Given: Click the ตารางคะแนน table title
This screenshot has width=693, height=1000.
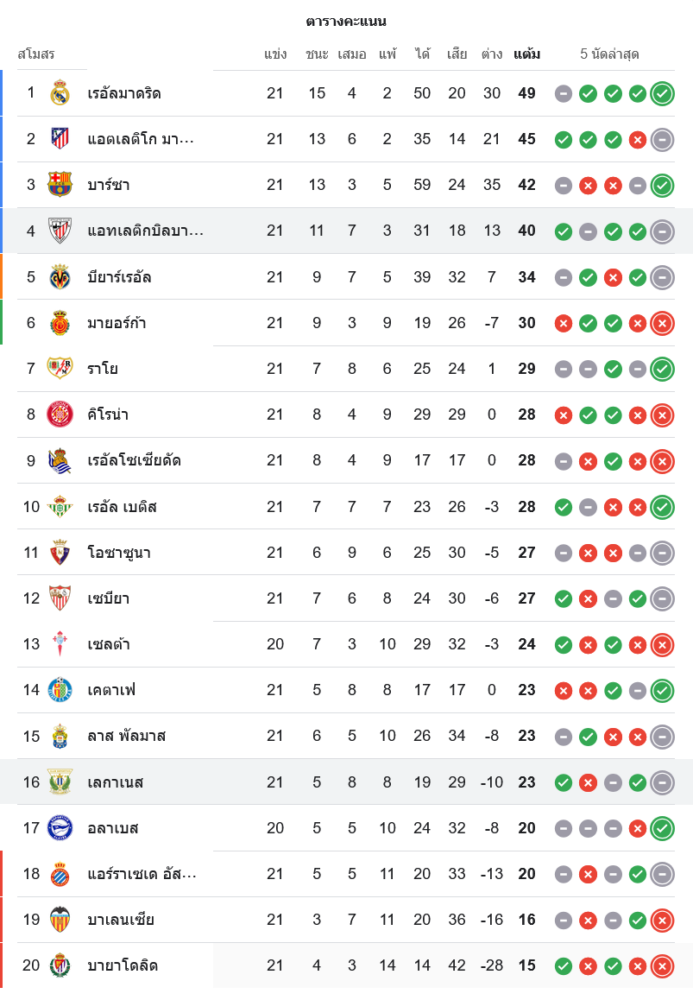Looking at the screenshot, I should (x=346, y=21).
